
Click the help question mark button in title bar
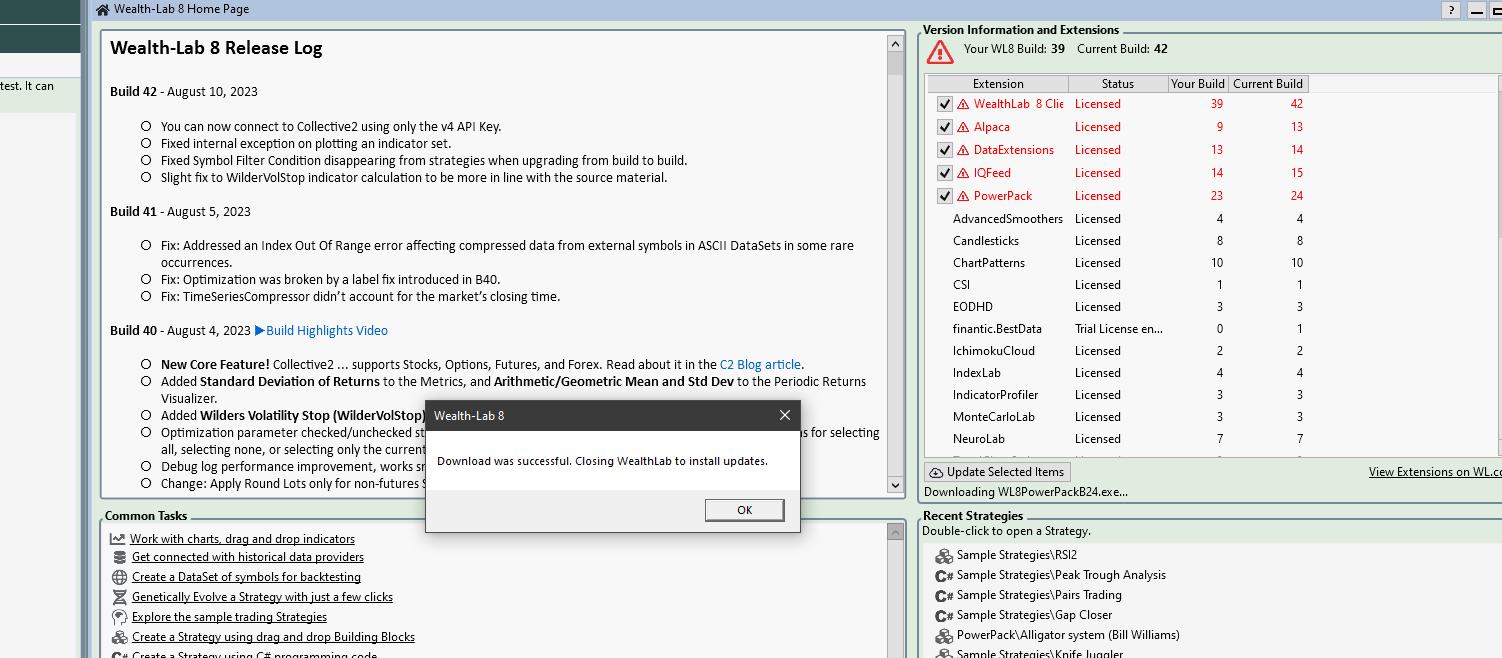pyautogui.click(x=1451, y=10)
